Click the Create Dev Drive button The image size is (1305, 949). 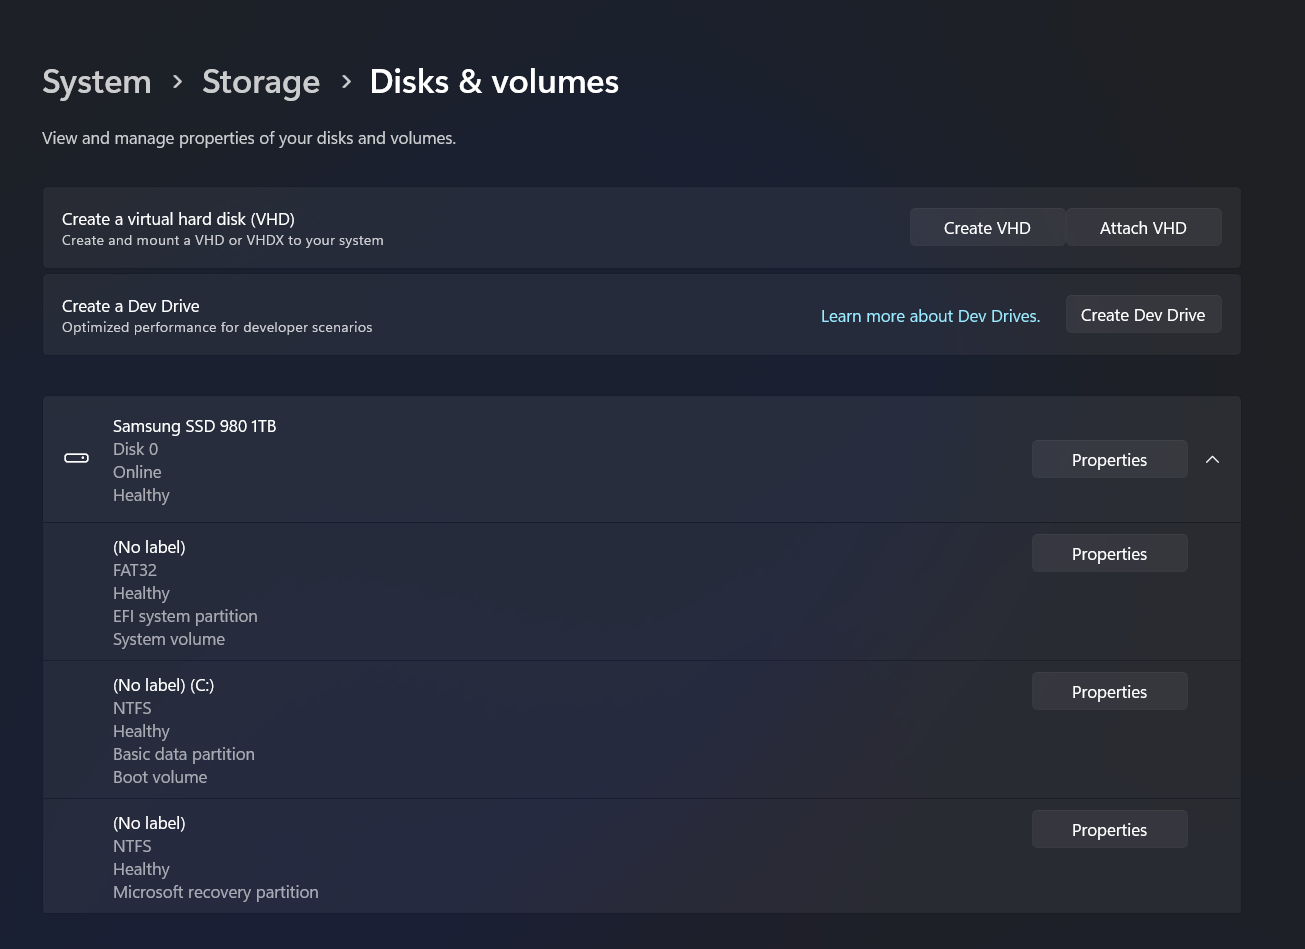pyautogui.click(x=1143, y=314)
